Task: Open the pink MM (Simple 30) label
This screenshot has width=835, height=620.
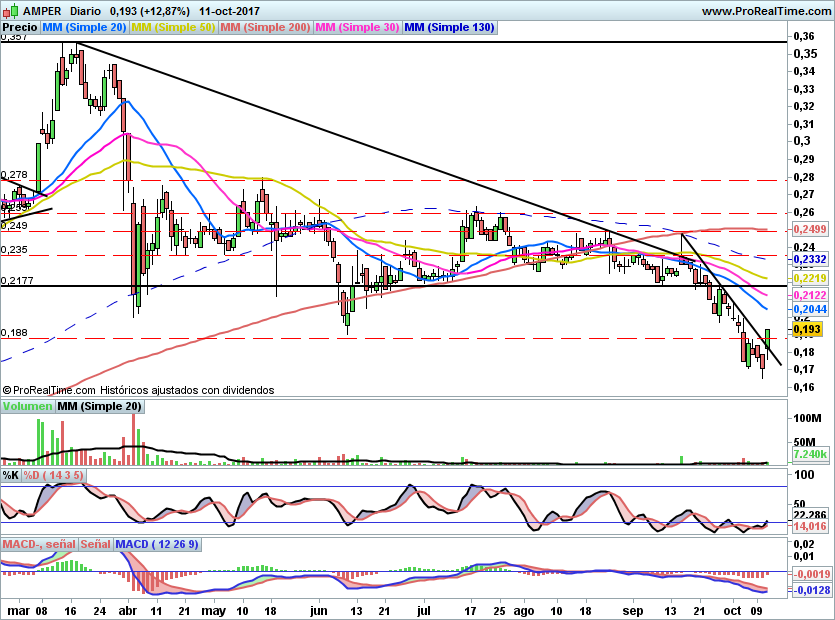Action: (357, 27)
